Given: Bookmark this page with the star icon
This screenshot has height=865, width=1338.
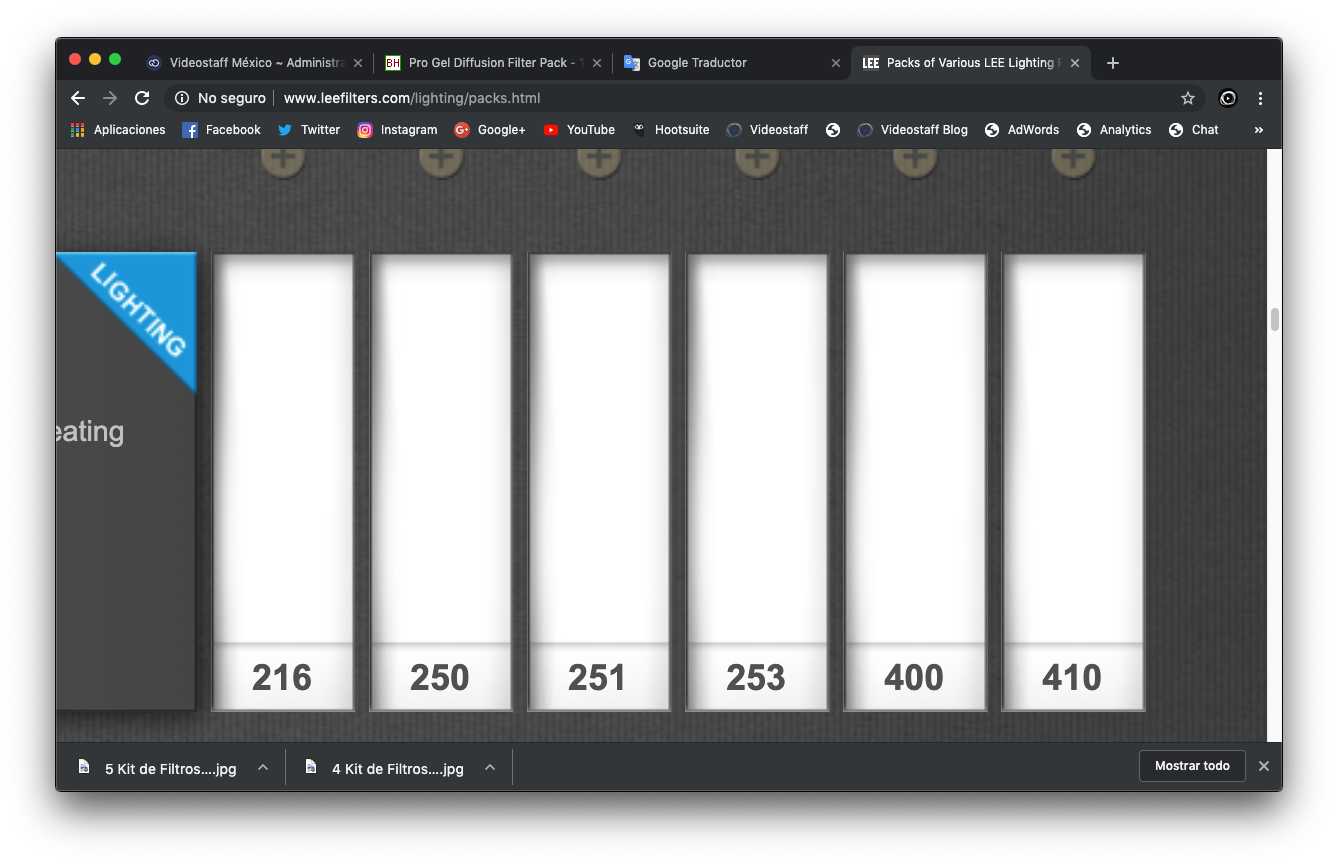Looking at the screenshot, I should click(x=1187, y=98).
